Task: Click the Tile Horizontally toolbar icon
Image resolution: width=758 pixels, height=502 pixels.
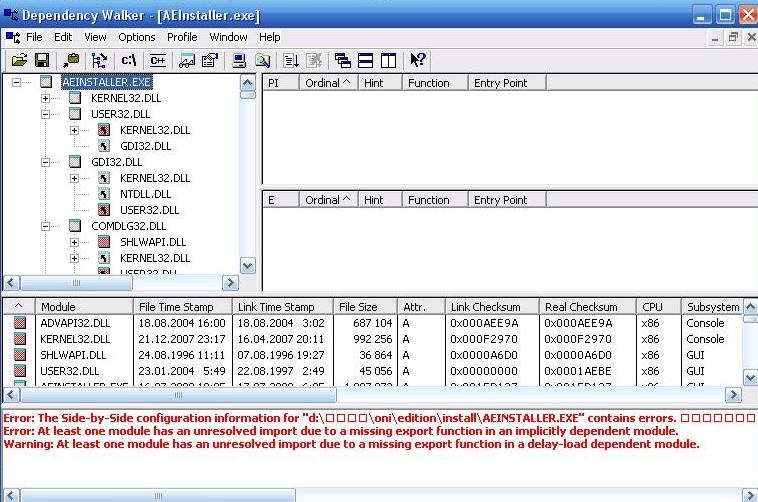Action: [366, 60]
